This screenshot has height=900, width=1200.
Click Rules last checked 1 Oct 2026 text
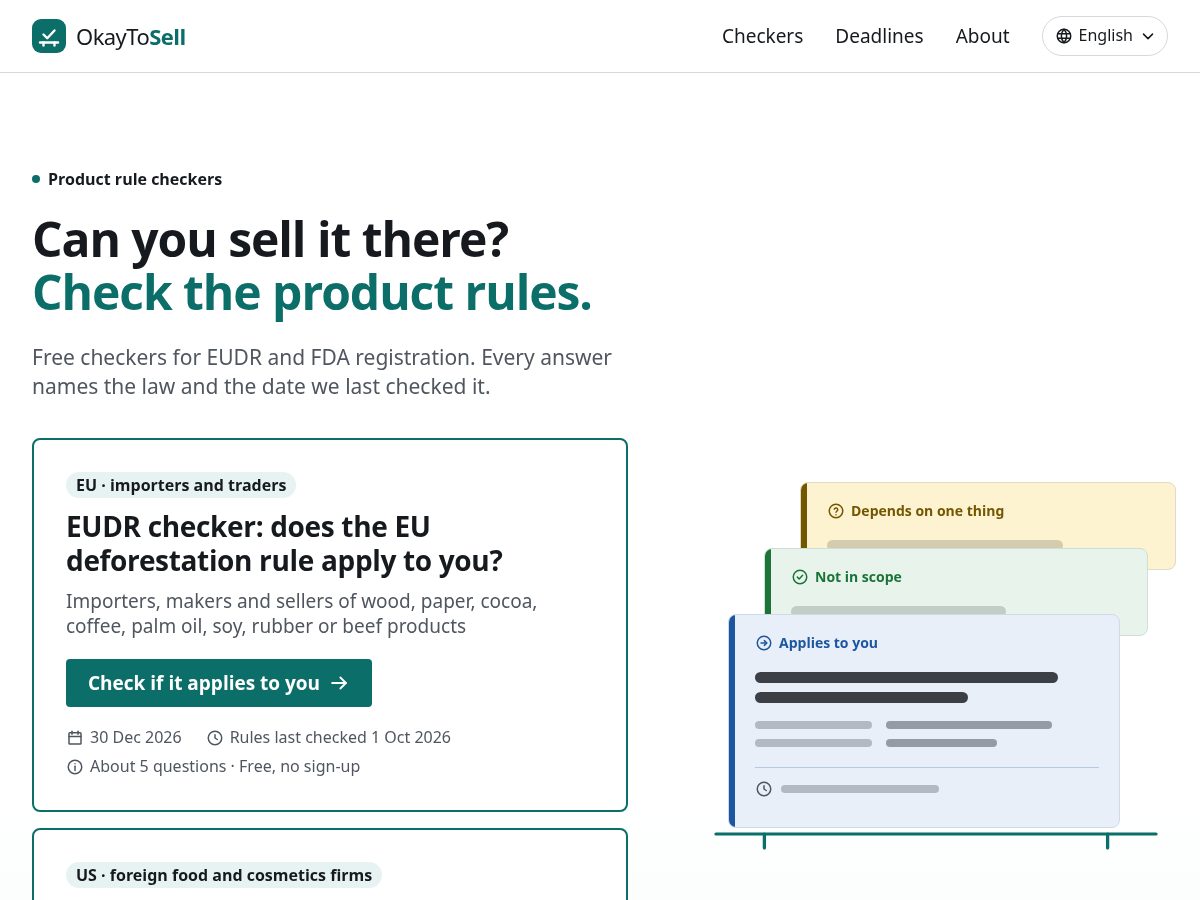tap(340, 738)
